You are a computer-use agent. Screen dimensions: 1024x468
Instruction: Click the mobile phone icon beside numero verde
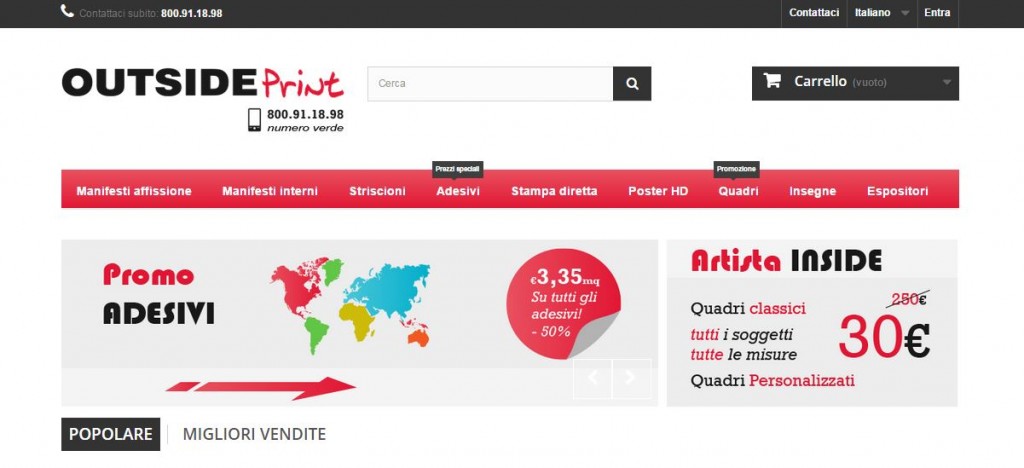pyautogui.click(x=254, y=120)
